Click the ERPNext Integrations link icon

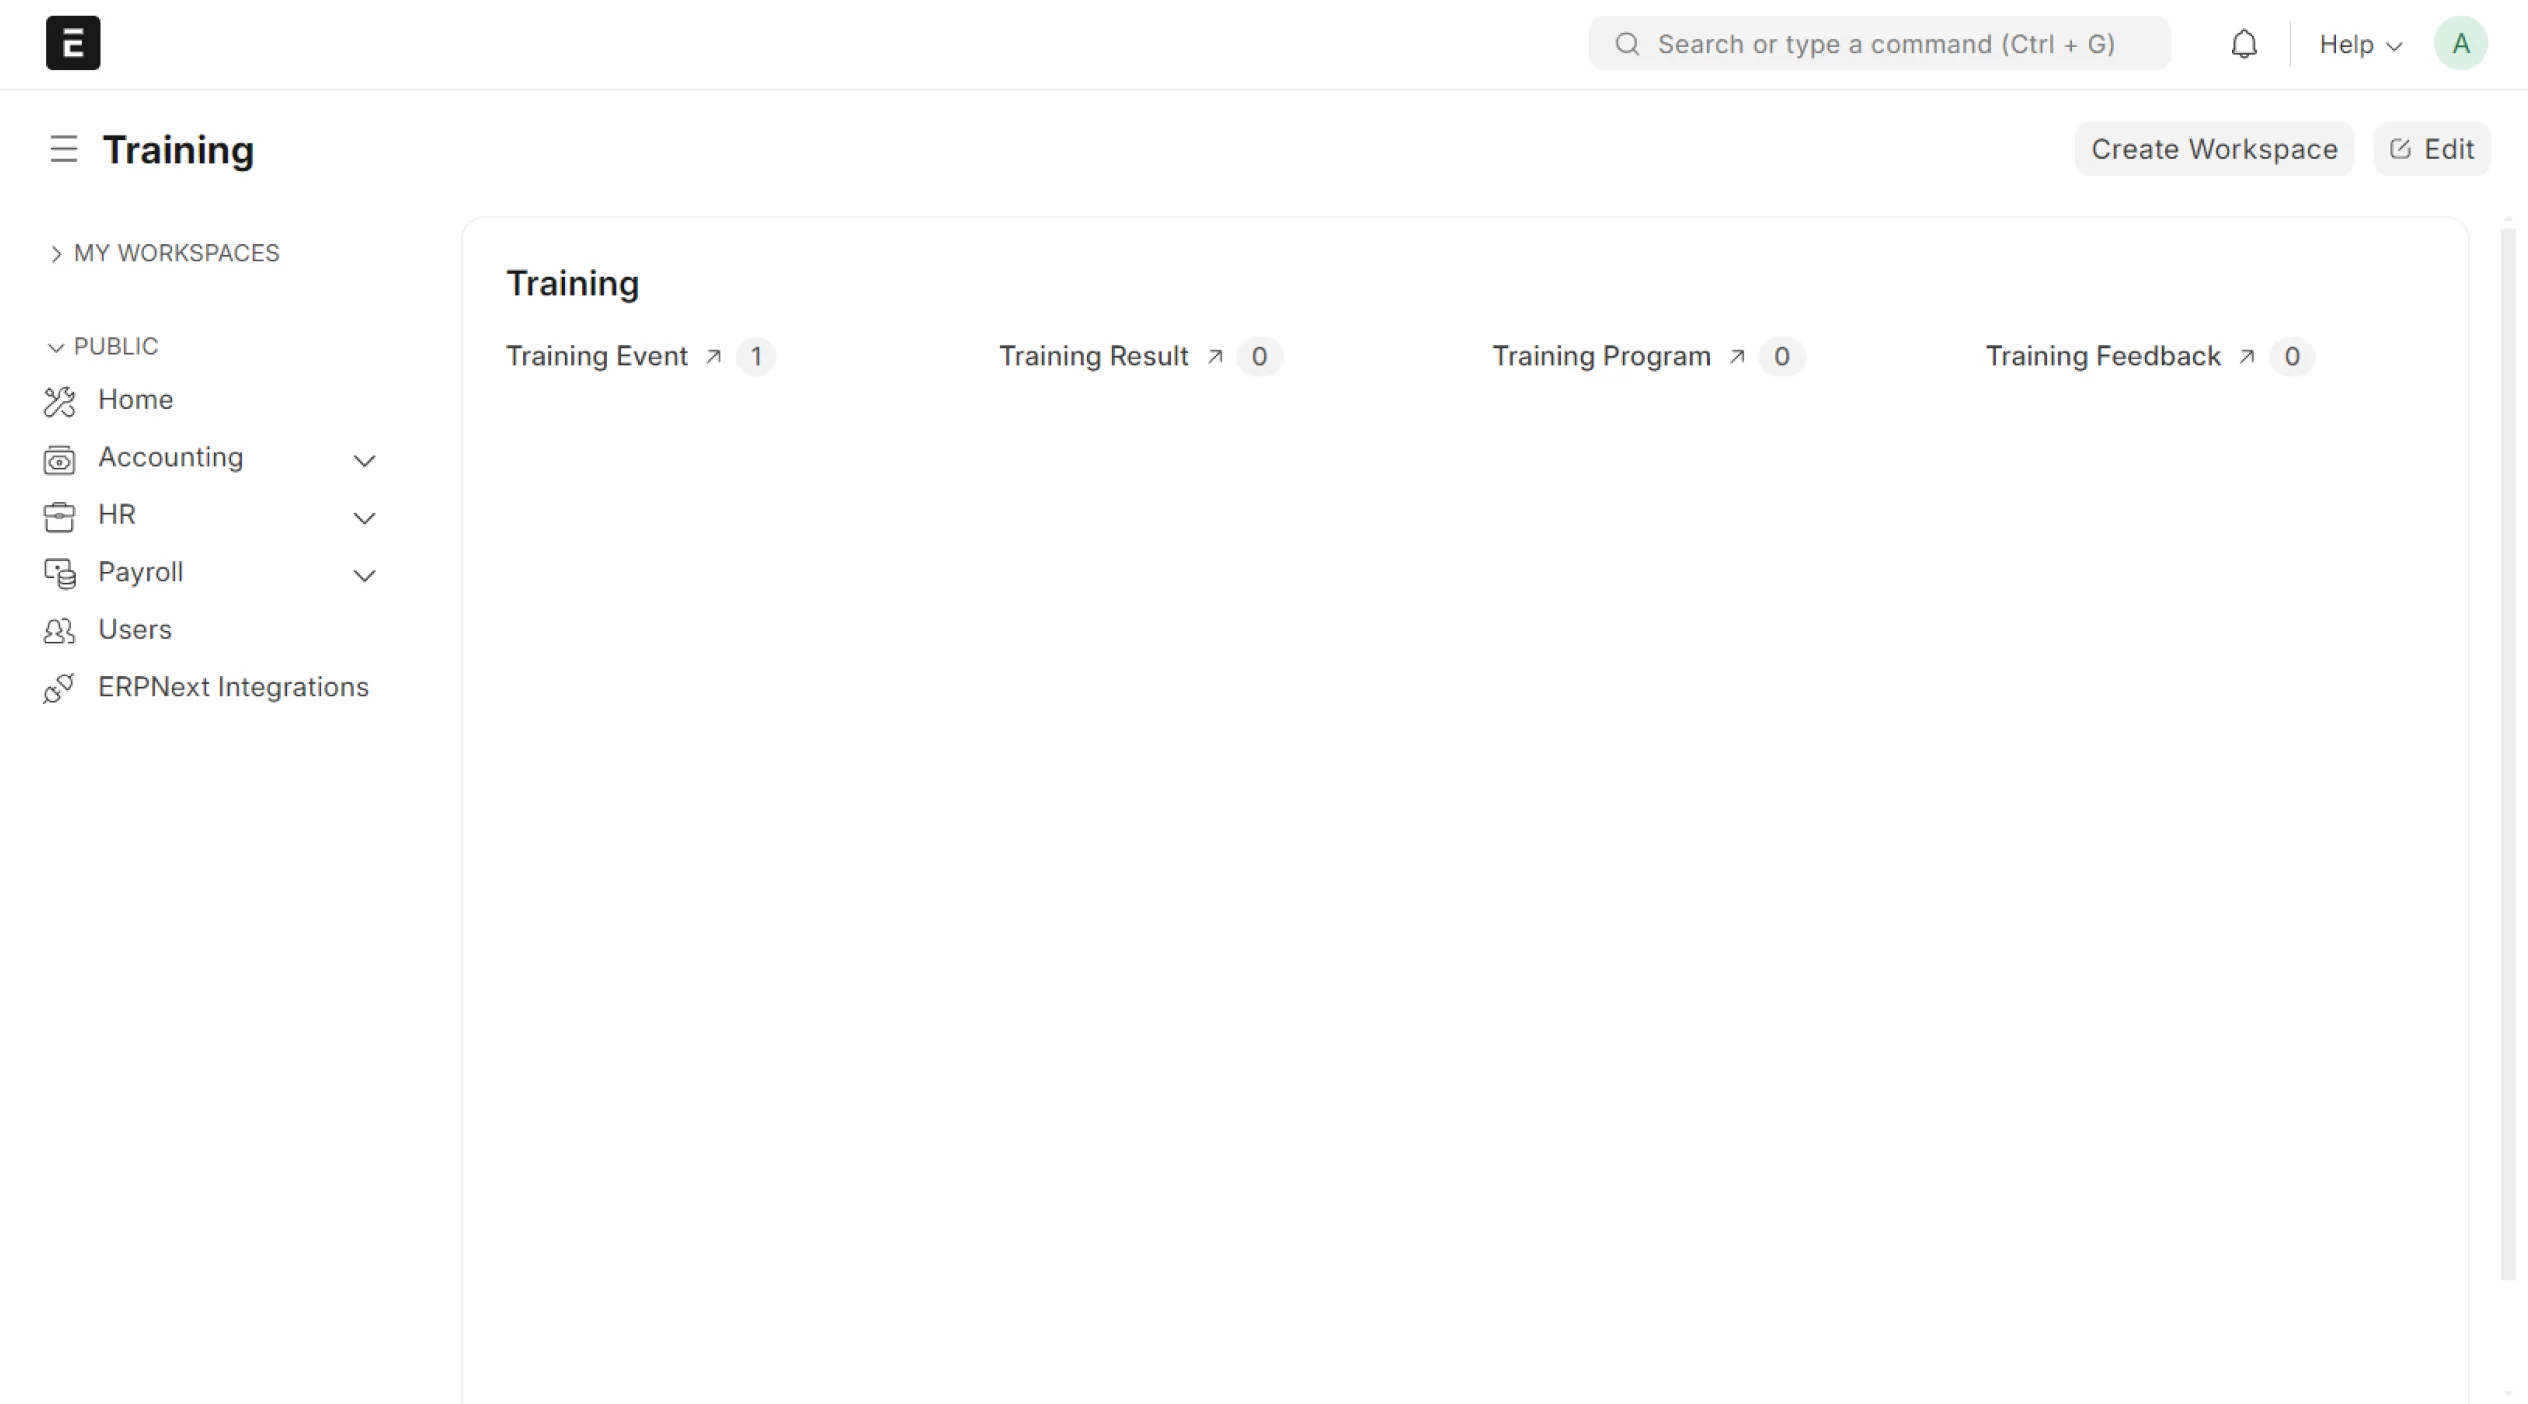point(59,688)
